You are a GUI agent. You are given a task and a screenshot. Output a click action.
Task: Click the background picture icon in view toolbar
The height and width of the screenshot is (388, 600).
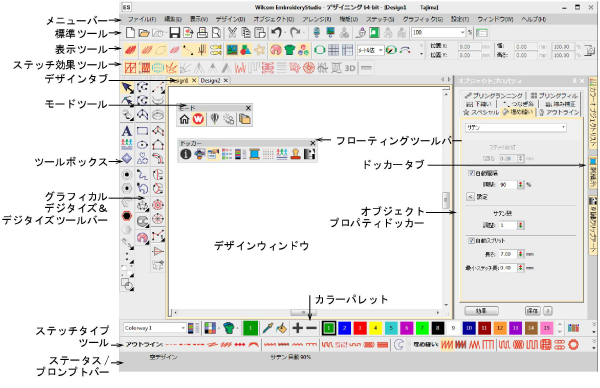click(x=232, y=50)
